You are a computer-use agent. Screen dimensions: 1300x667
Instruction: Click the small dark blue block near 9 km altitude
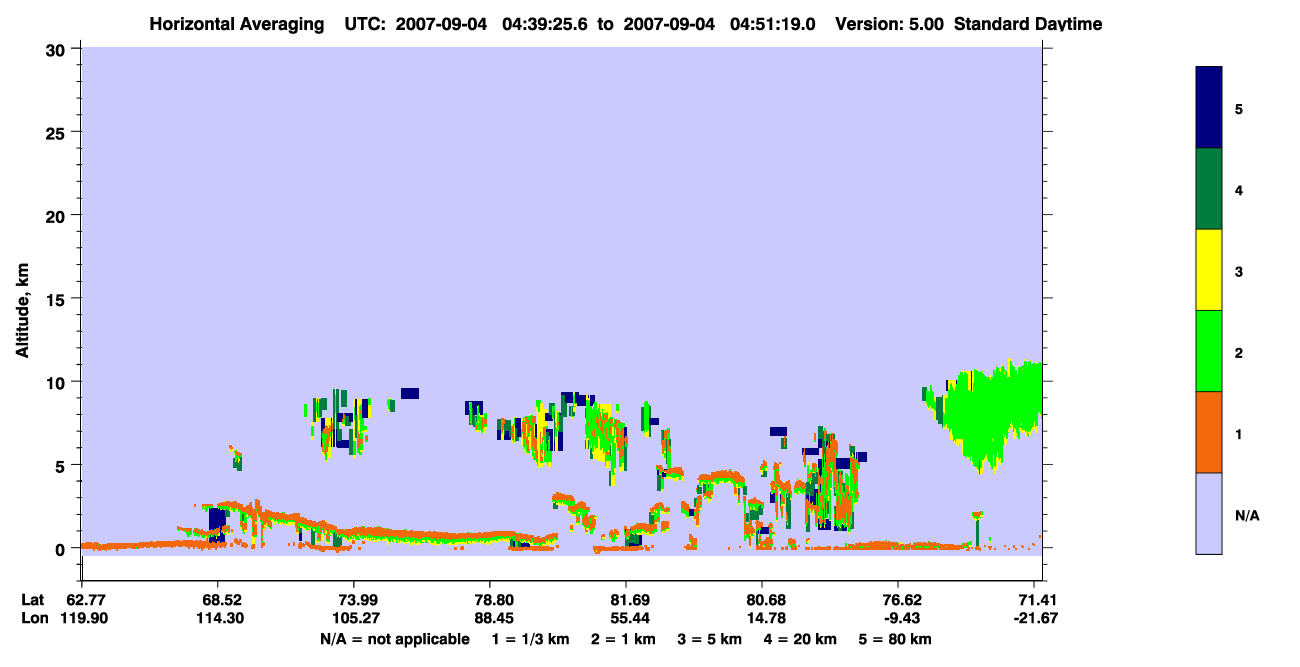tap(410, 393)
